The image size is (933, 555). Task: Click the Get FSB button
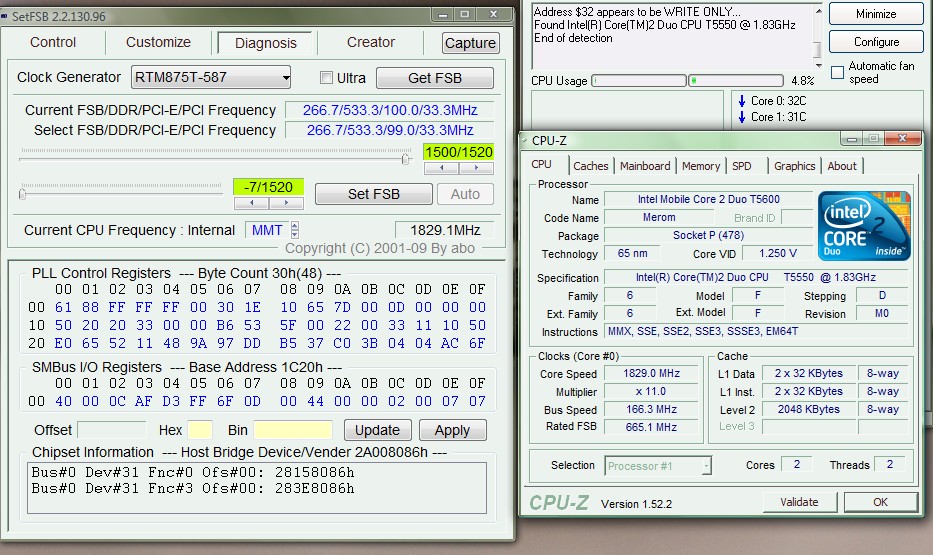[434, 78]
